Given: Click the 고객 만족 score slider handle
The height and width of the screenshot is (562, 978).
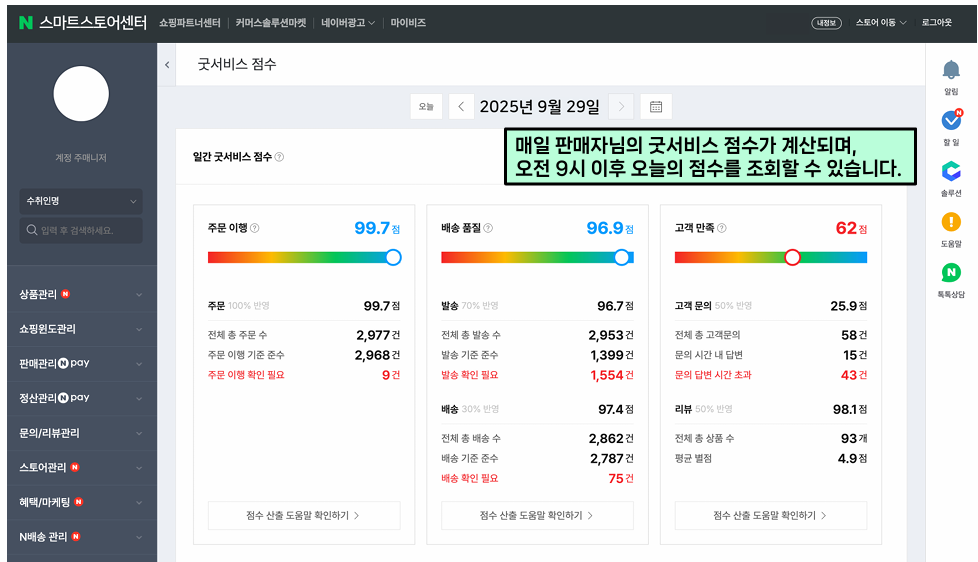Looking at the screenshot, I should (x=793, y=257).
